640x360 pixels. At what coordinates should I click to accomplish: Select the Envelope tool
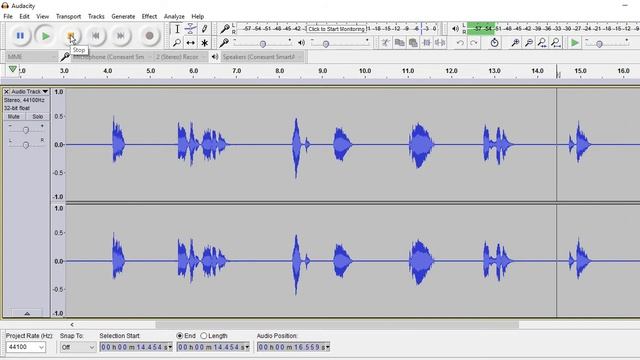click(x=190, y=29)
